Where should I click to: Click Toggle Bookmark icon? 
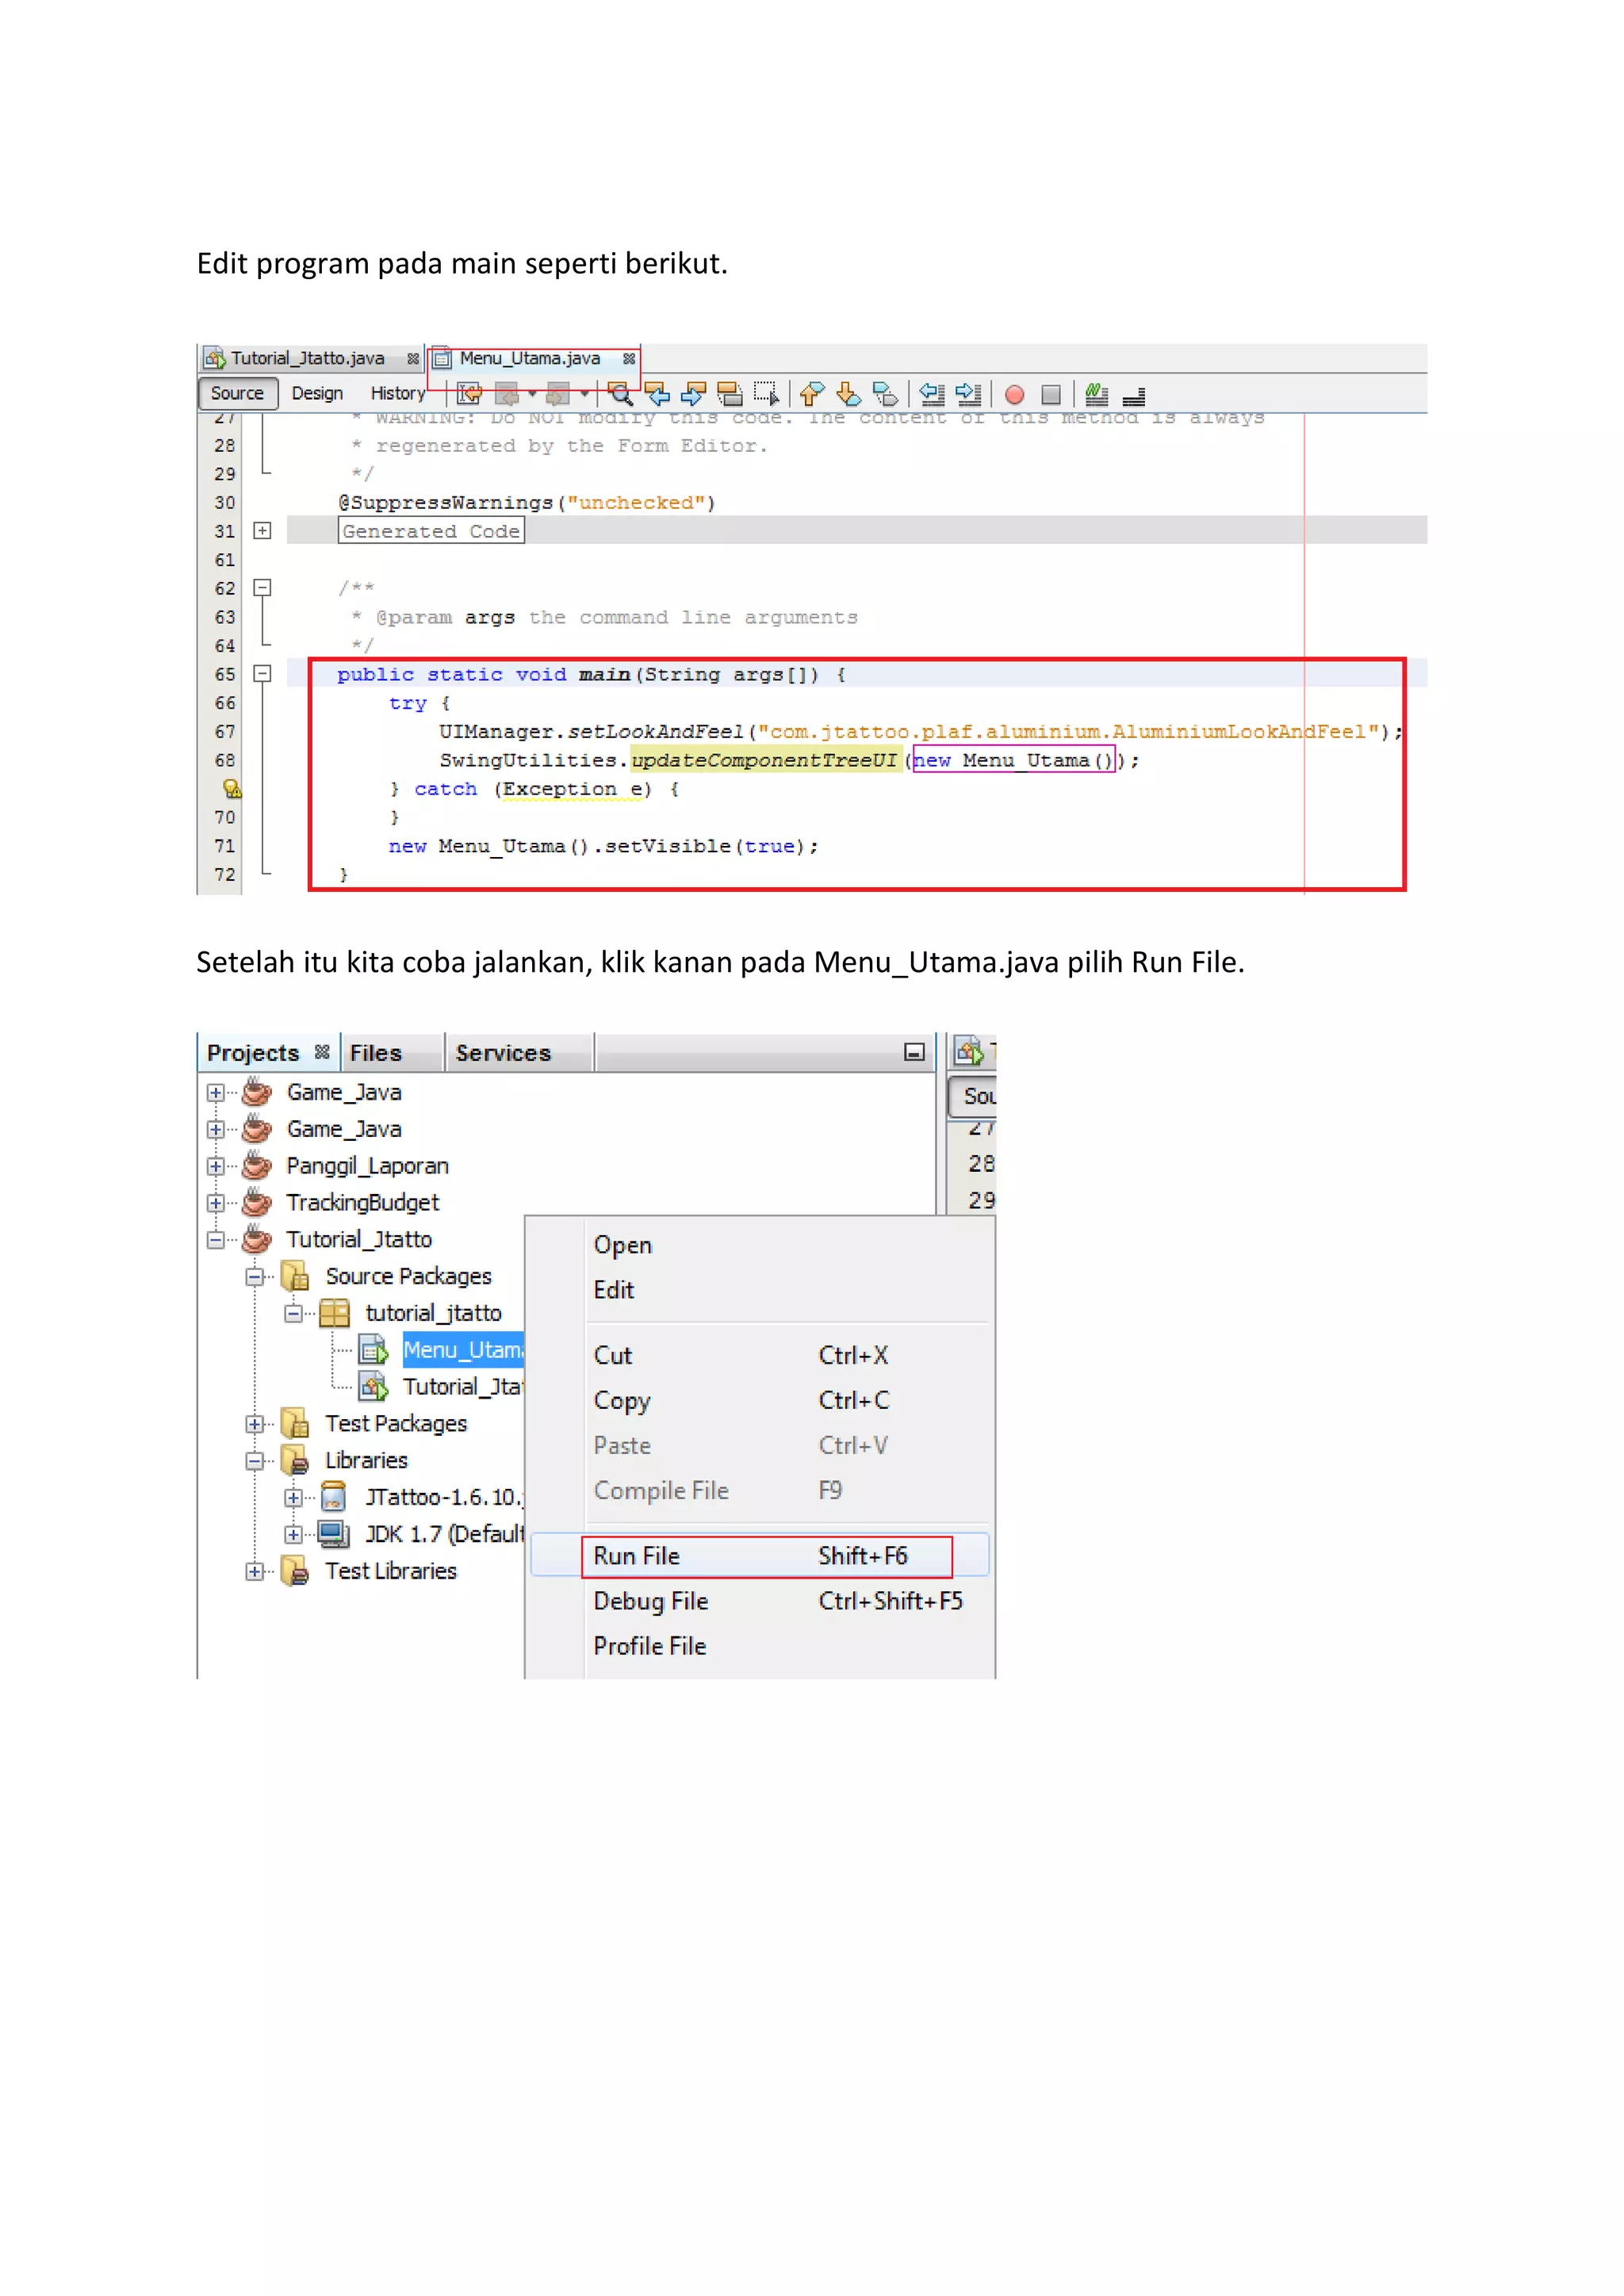click(x=885, y=394)
